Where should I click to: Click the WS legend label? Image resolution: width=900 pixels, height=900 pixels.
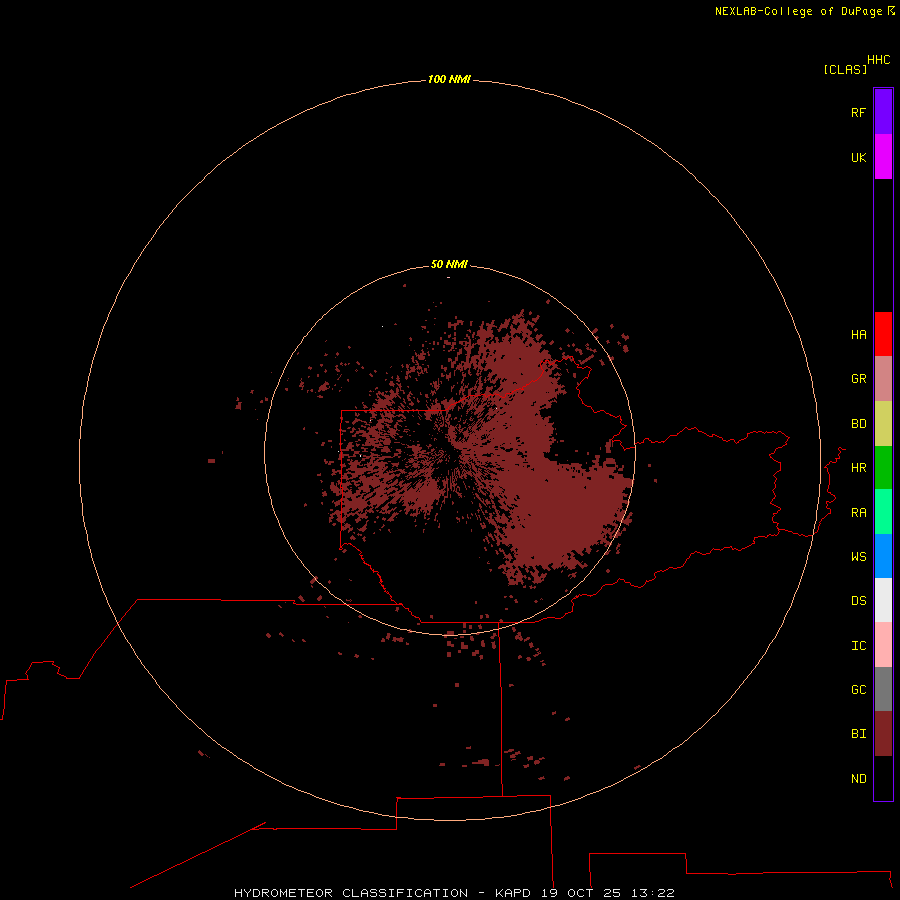tap(858, 556)
